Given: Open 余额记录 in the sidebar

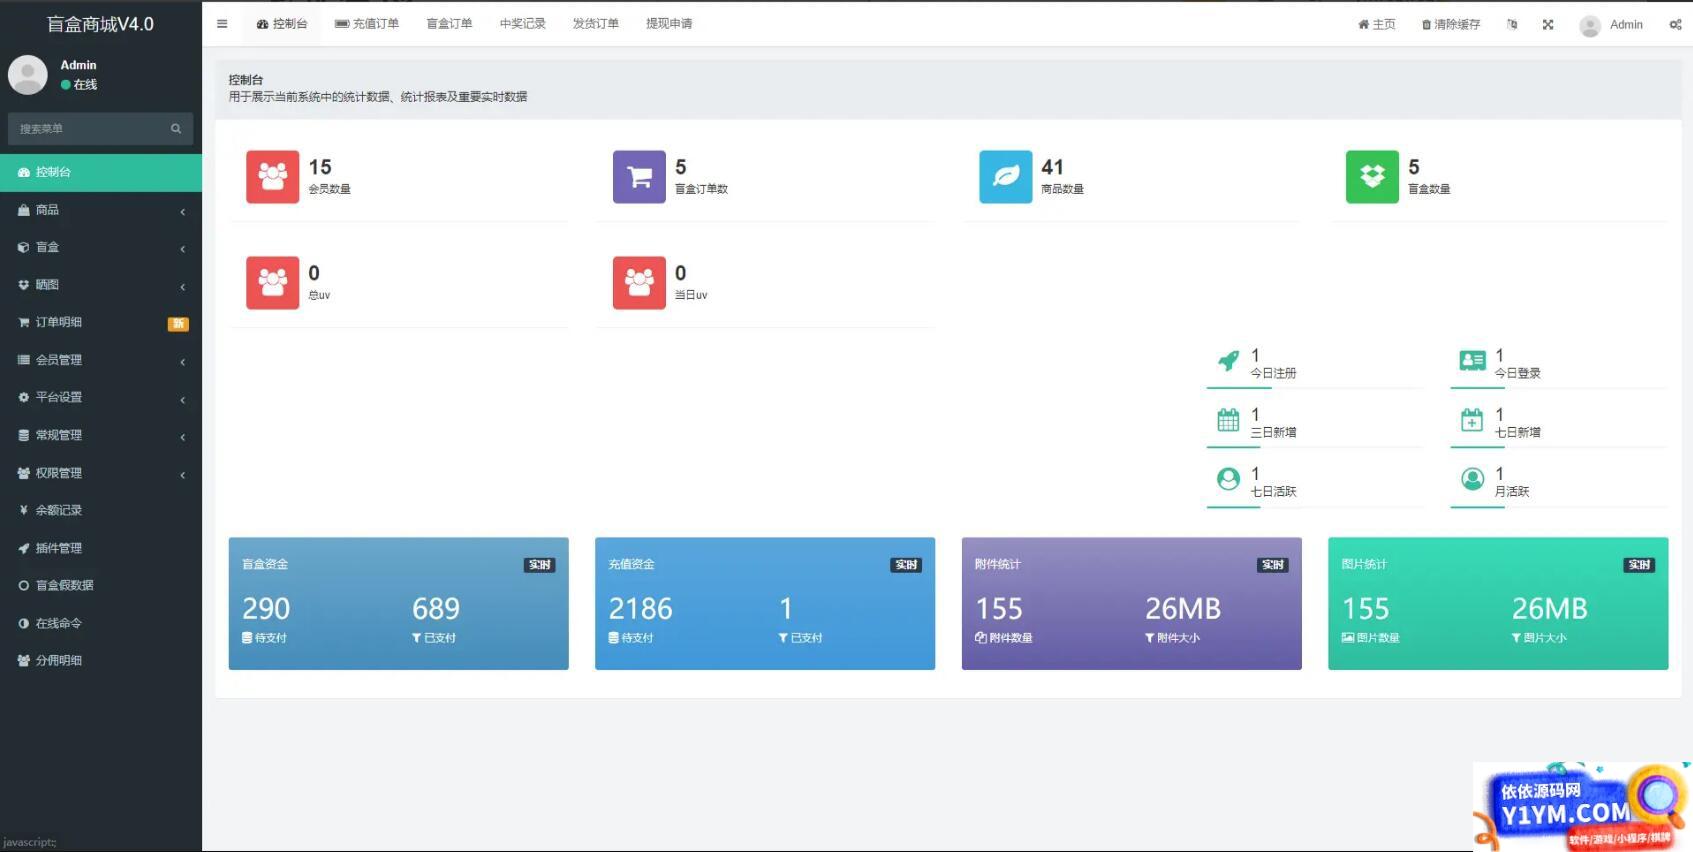Looking at the screenshot, I should (101, 510).
